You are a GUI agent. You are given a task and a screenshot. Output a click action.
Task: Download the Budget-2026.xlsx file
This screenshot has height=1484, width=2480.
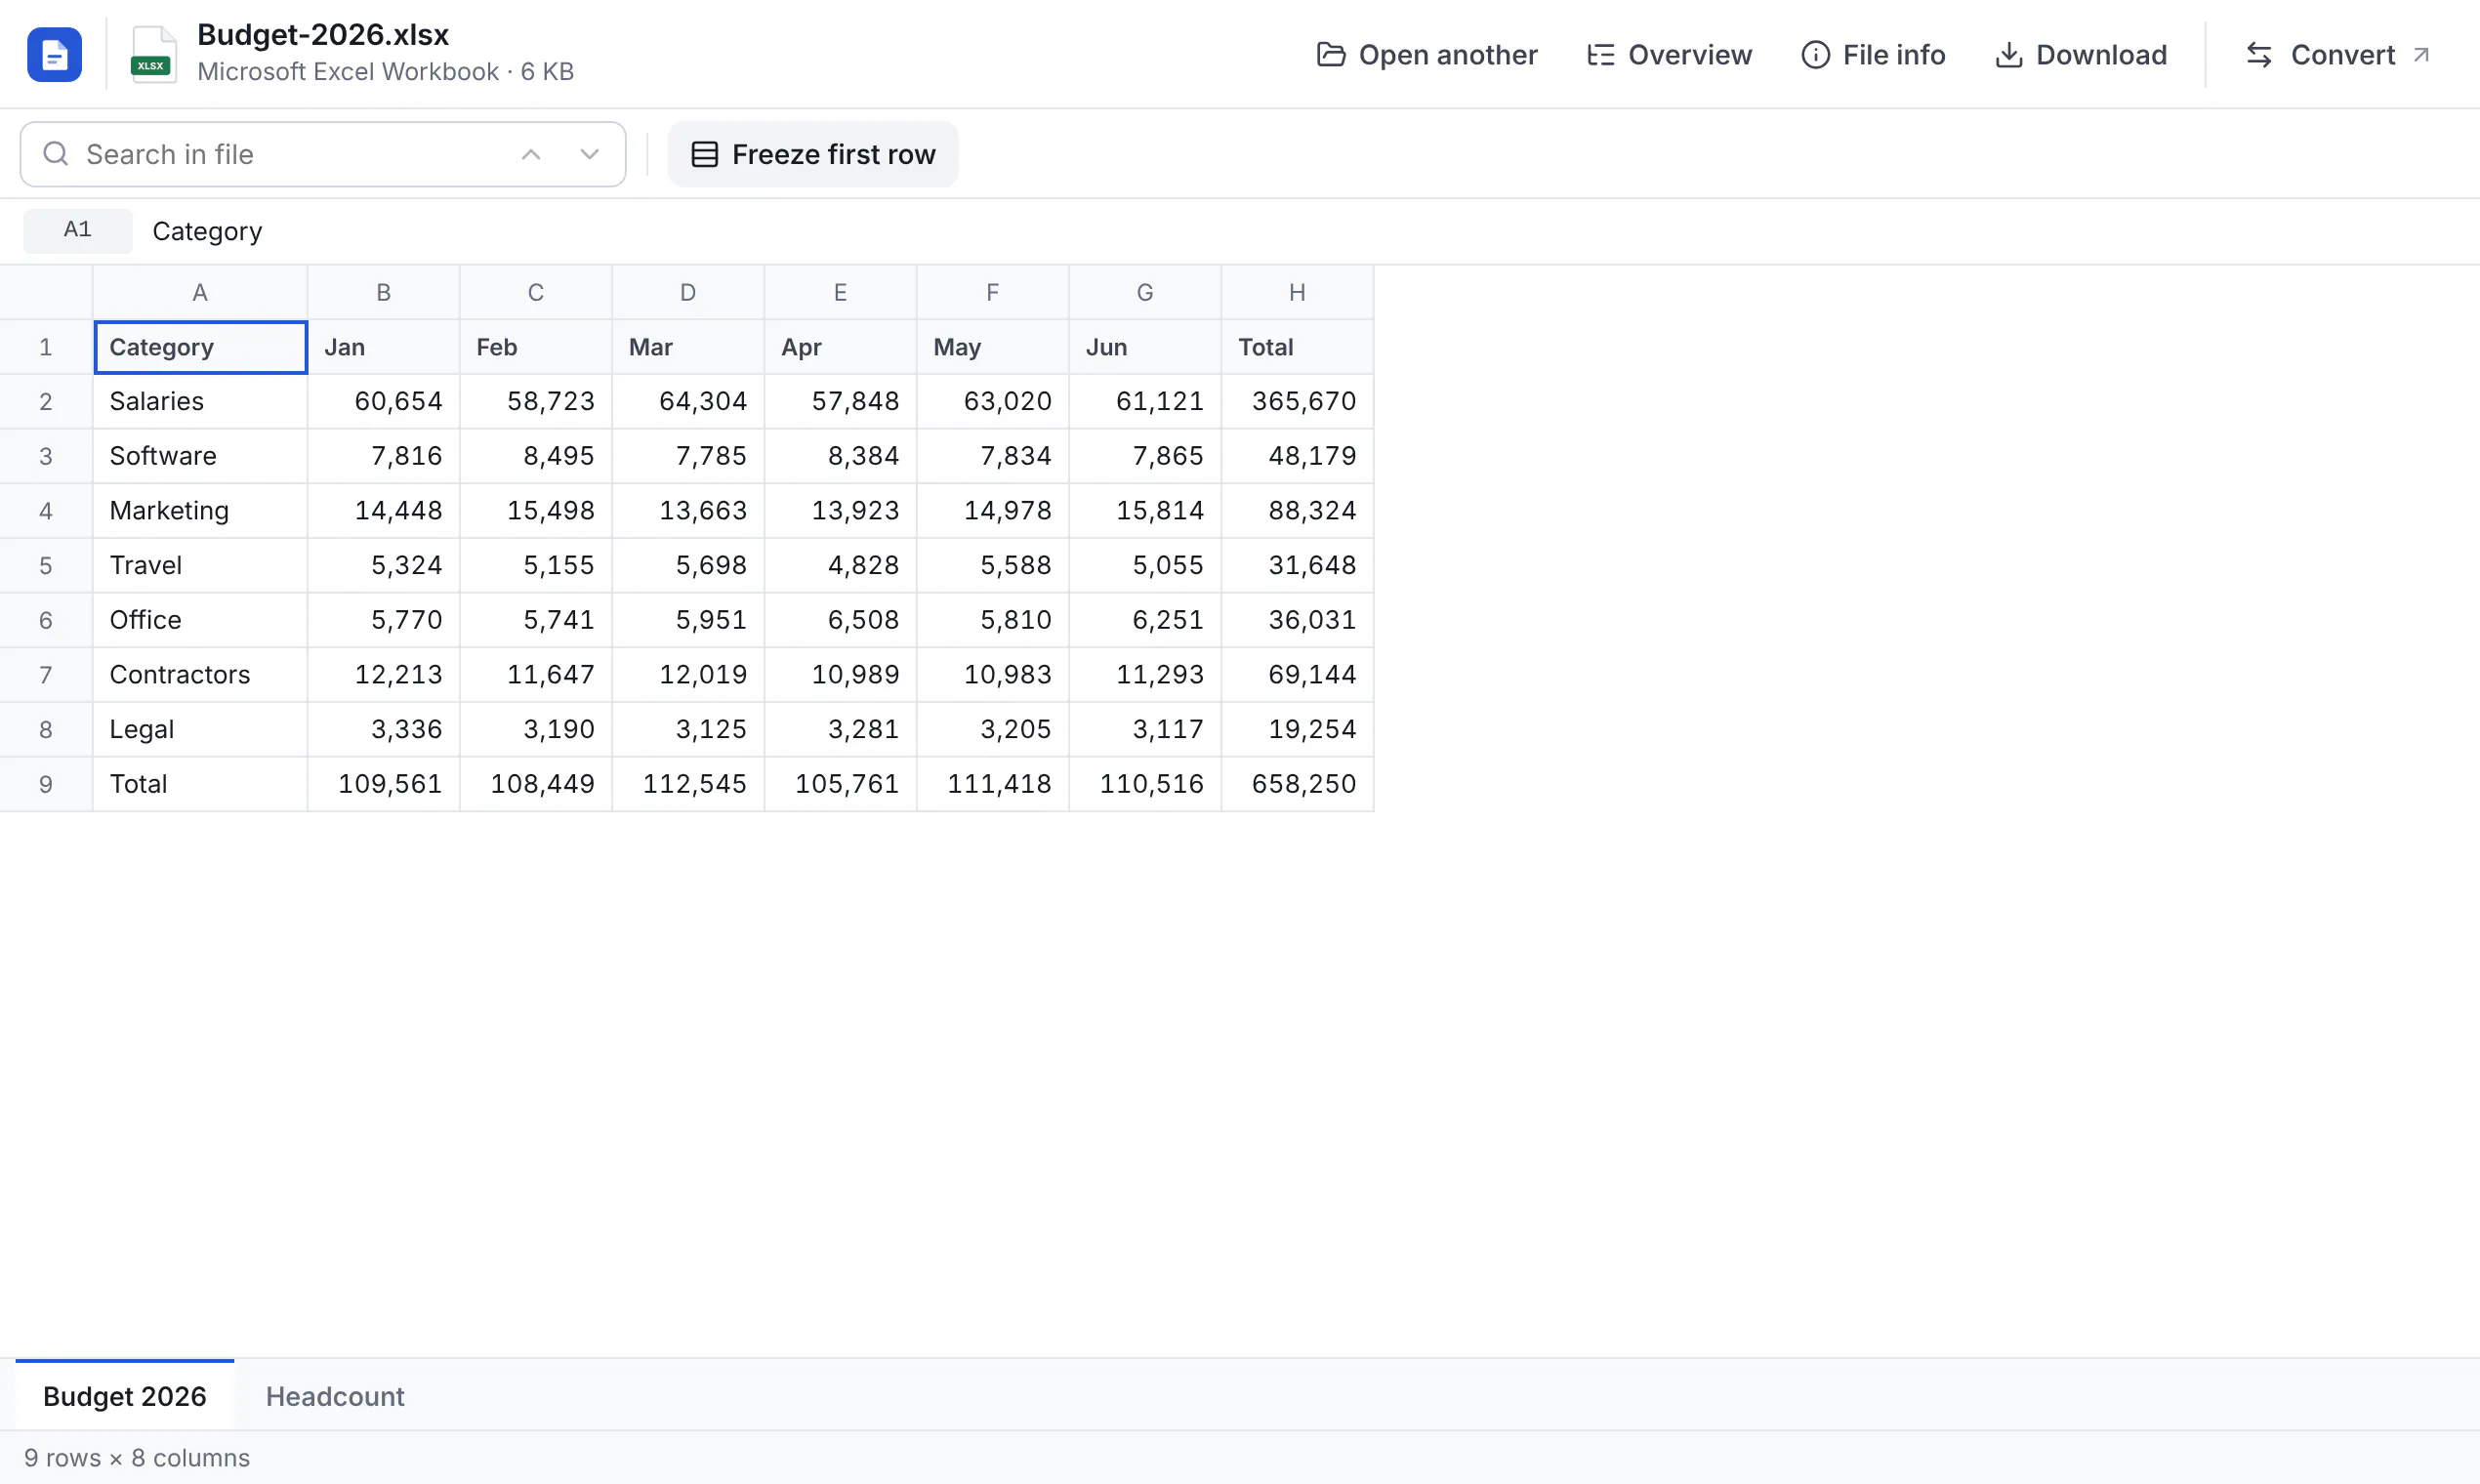(x=2081, y=54)
